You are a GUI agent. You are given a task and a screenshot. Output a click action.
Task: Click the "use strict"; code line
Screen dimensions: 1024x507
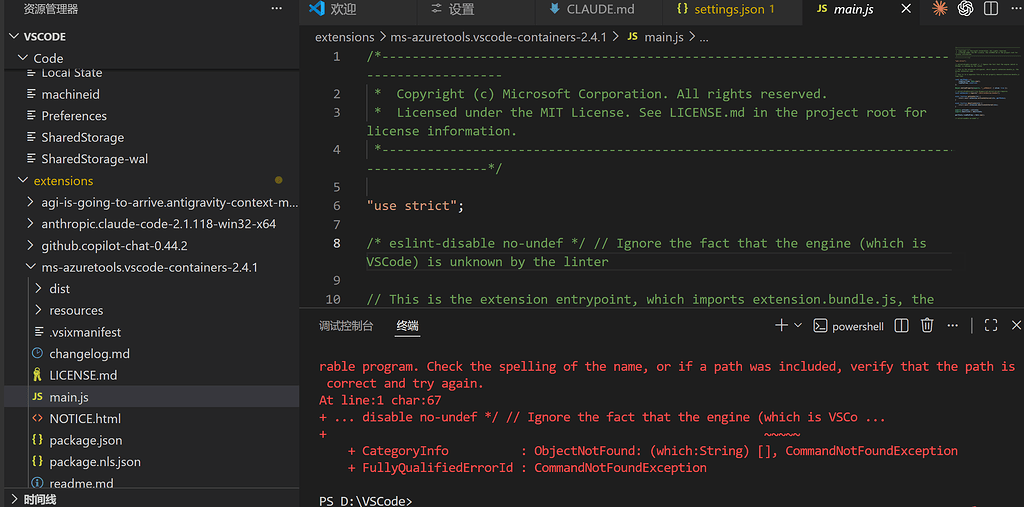click(415, 206)
